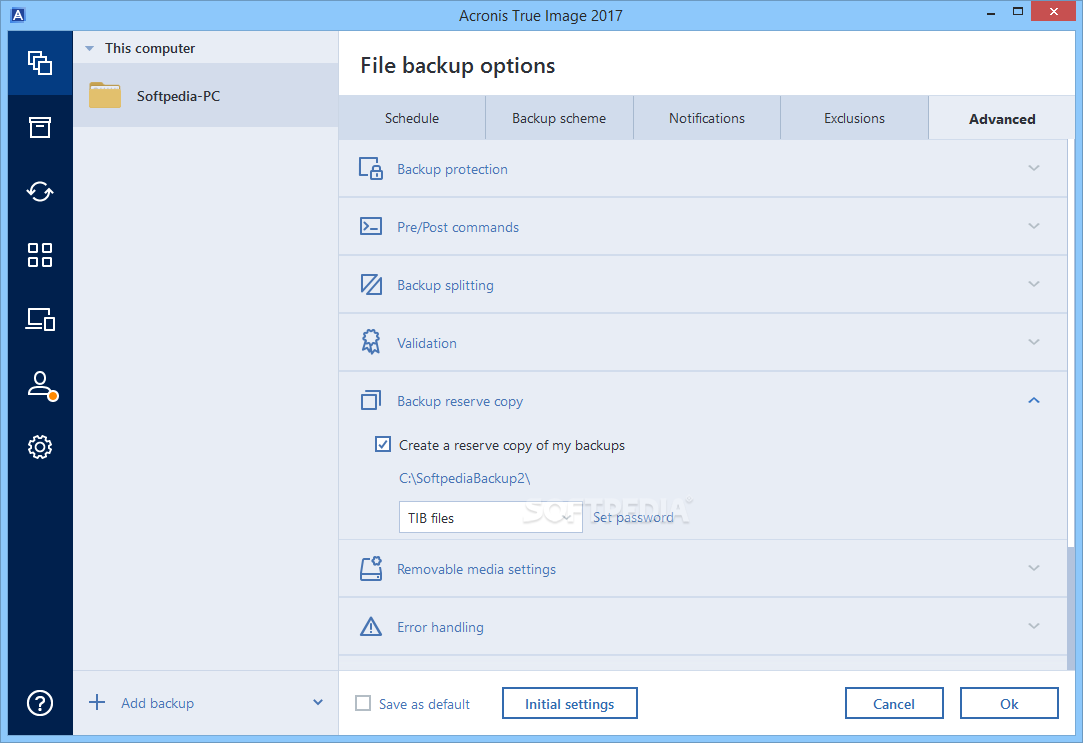Switch to the Schedule tab
1083x743 pixels.
[412, 118]
